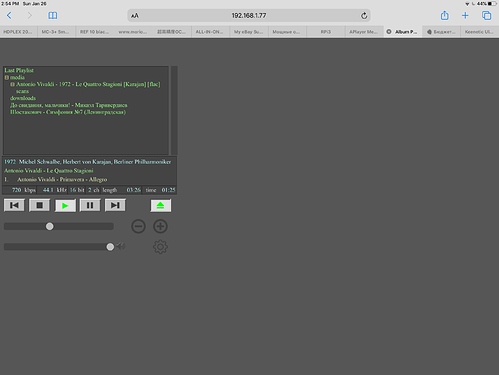Screen dimensions: 499x375
Task: Select the scans folder entry
Action: [x=22, y=91]
